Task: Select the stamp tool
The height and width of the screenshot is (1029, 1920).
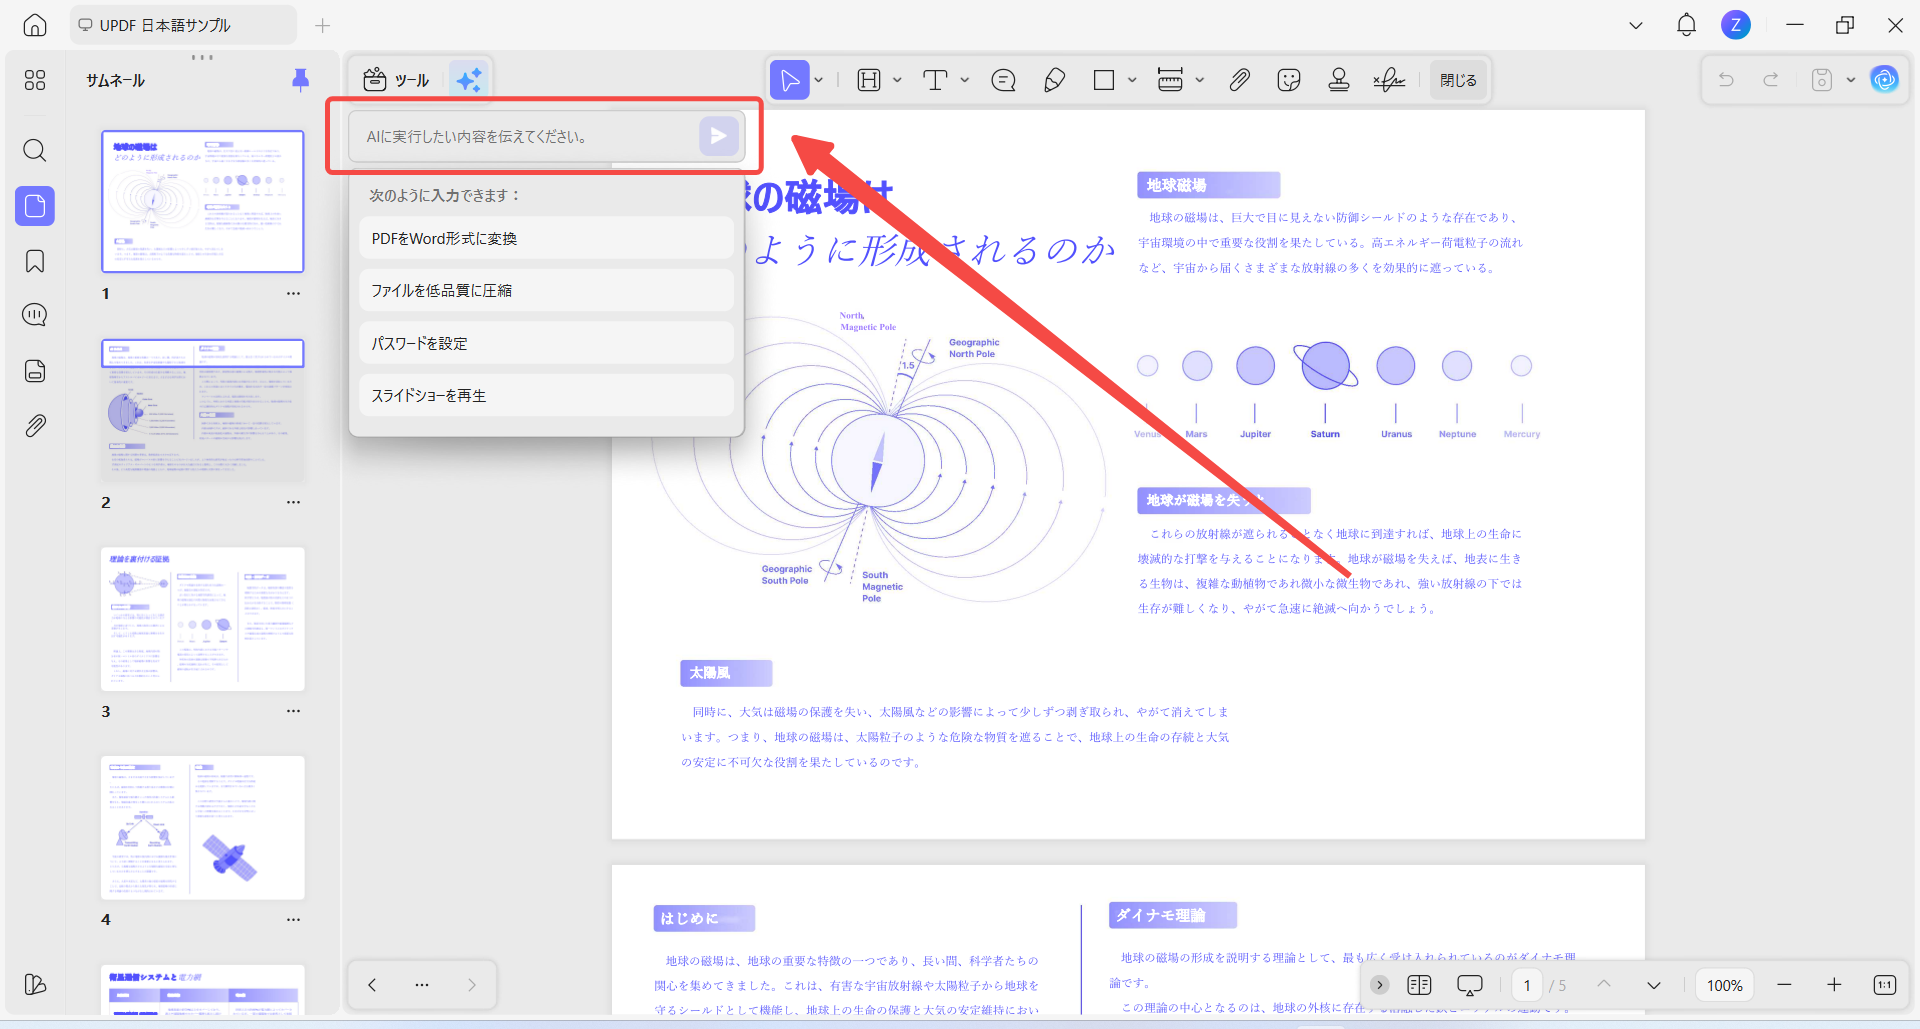Action: point(1339,80)
